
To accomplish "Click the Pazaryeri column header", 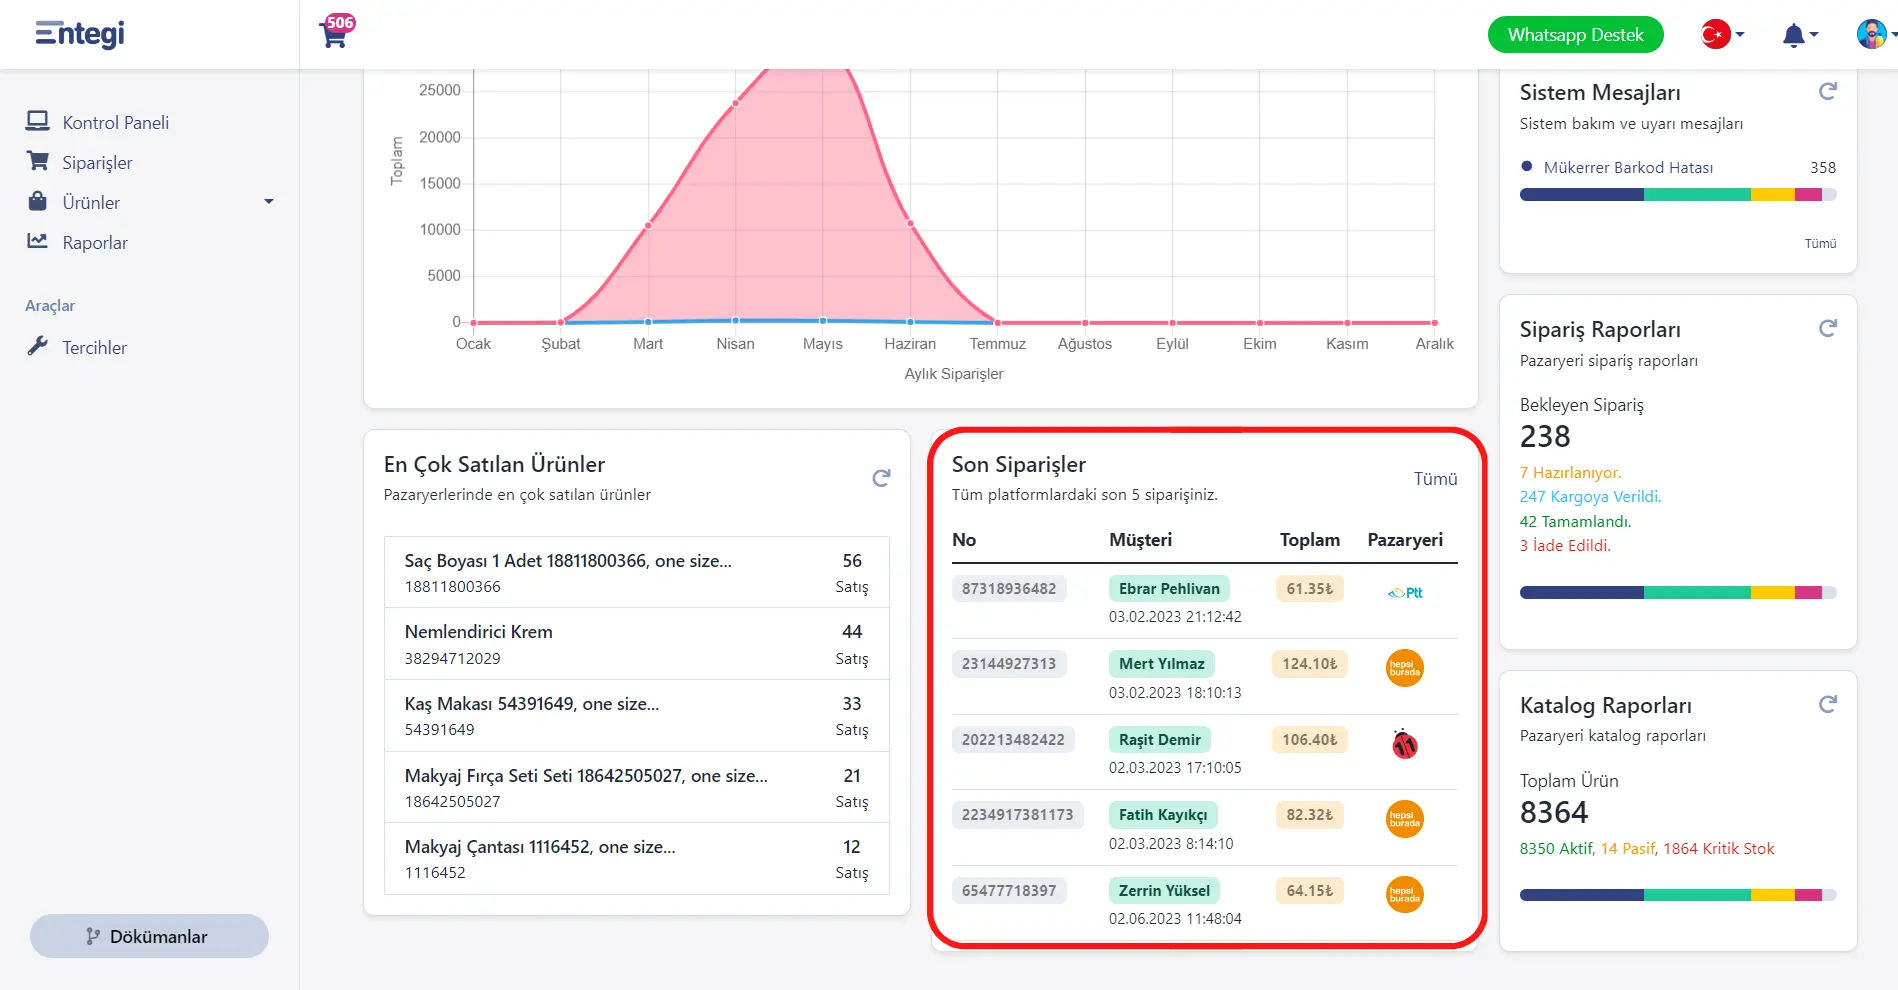I will click(x=1405, y=540).
